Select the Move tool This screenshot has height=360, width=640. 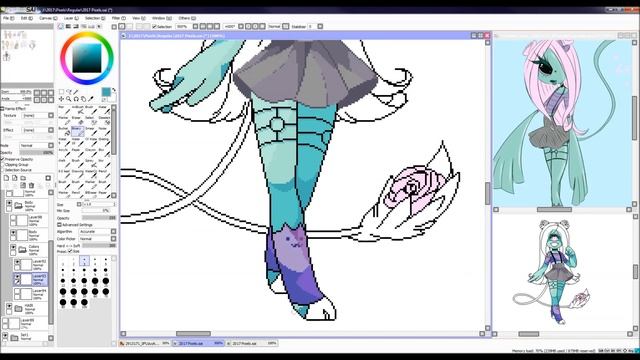tap(61, 99)
